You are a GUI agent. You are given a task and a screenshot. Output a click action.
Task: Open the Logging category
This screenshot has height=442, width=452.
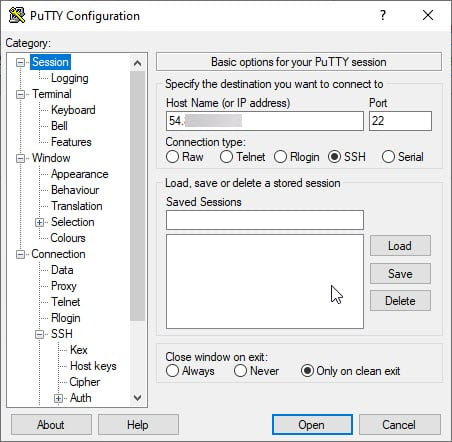coord(70,78)
